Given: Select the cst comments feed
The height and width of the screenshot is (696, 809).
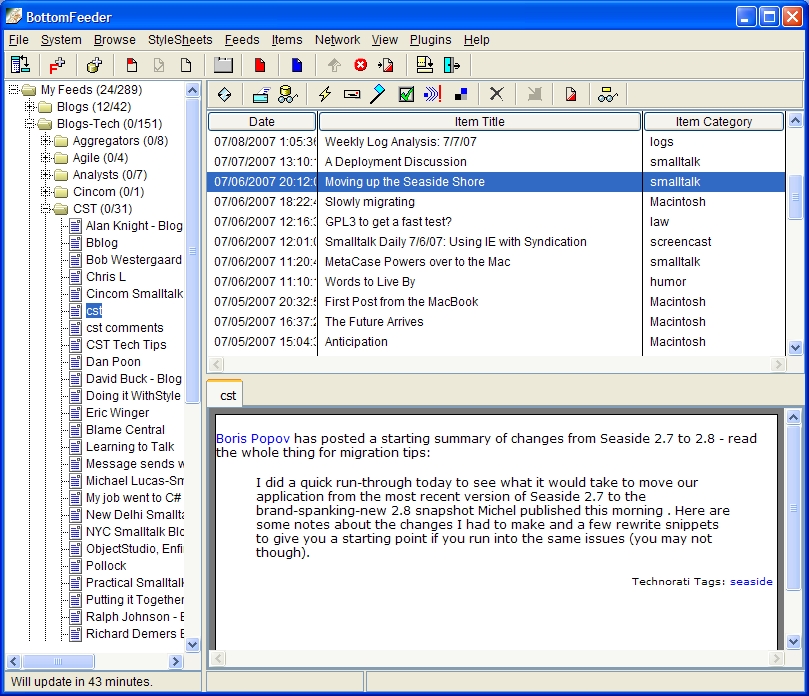Looking at the screenshot, I should pyautogui.click(x=124, y=328).
